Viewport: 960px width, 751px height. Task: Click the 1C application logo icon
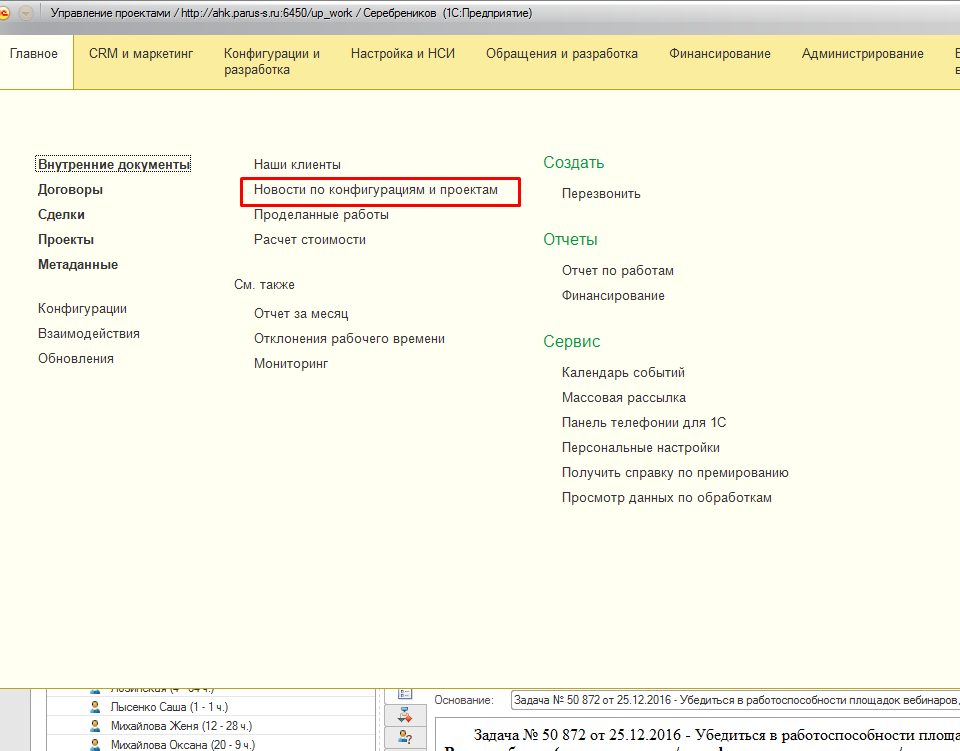[7, 14]
